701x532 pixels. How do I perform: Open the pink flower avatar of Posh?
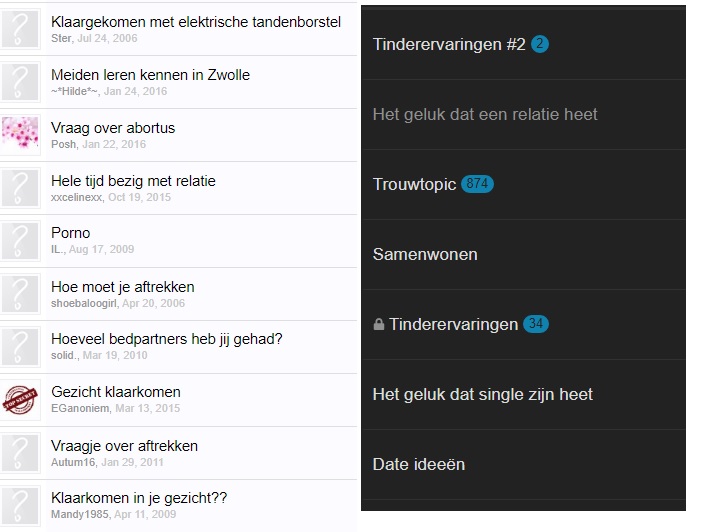[x=20, y=133]
